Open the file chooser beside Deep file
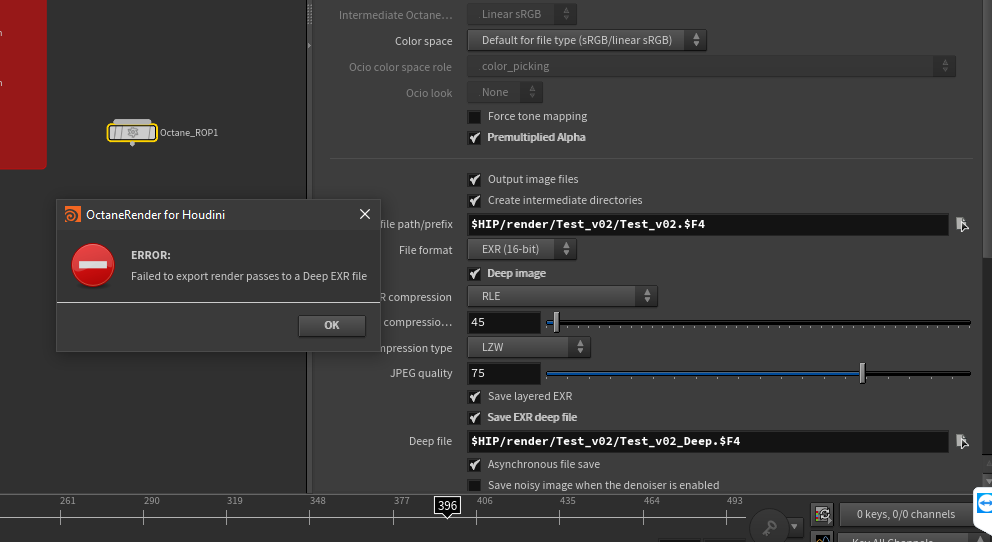Viewport: 992px width, 542px height. 961,441
